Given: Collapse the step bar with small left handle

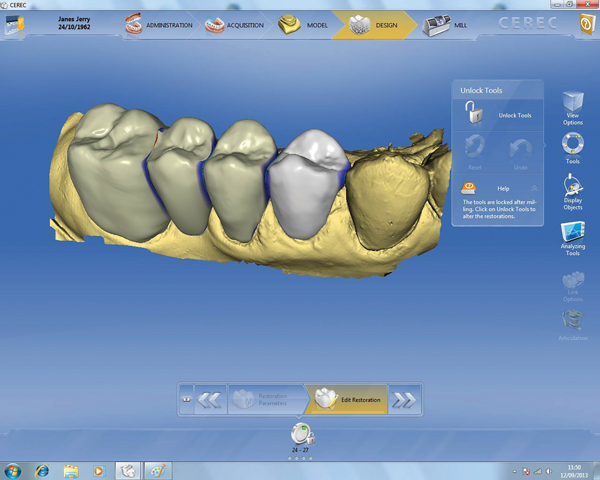Looking at the screenshot, I should pyautogui.click(x=186, y=399).
